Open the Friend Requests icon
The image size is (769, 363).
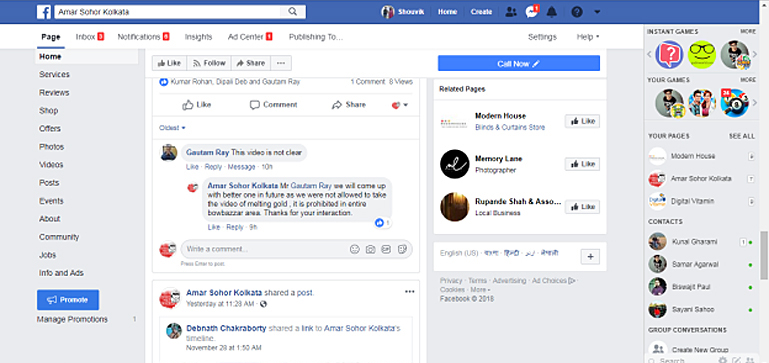(x=511, y=12)
